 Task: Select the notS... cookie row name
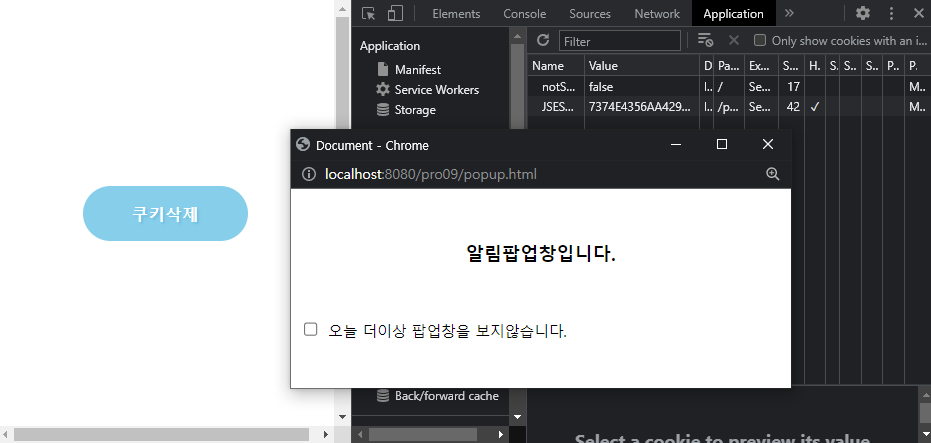pos(558,87)
